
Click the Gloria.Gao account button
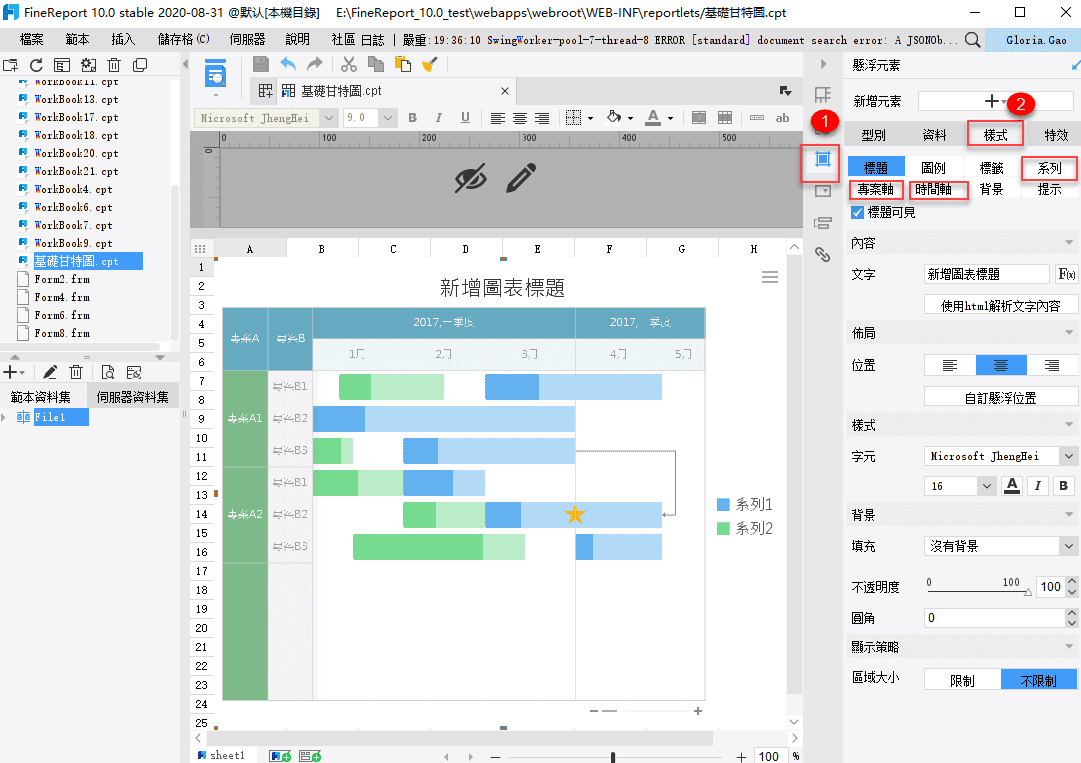point(1033,40)
